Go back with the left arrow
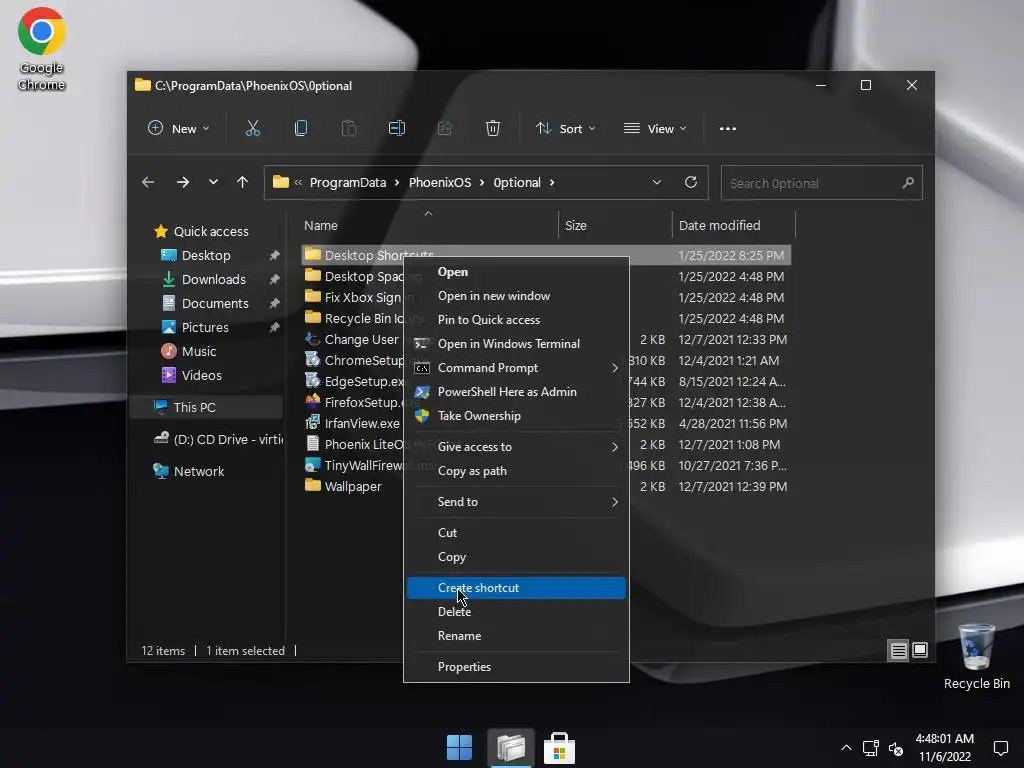 pyautogui.click(x=148, y=182)
